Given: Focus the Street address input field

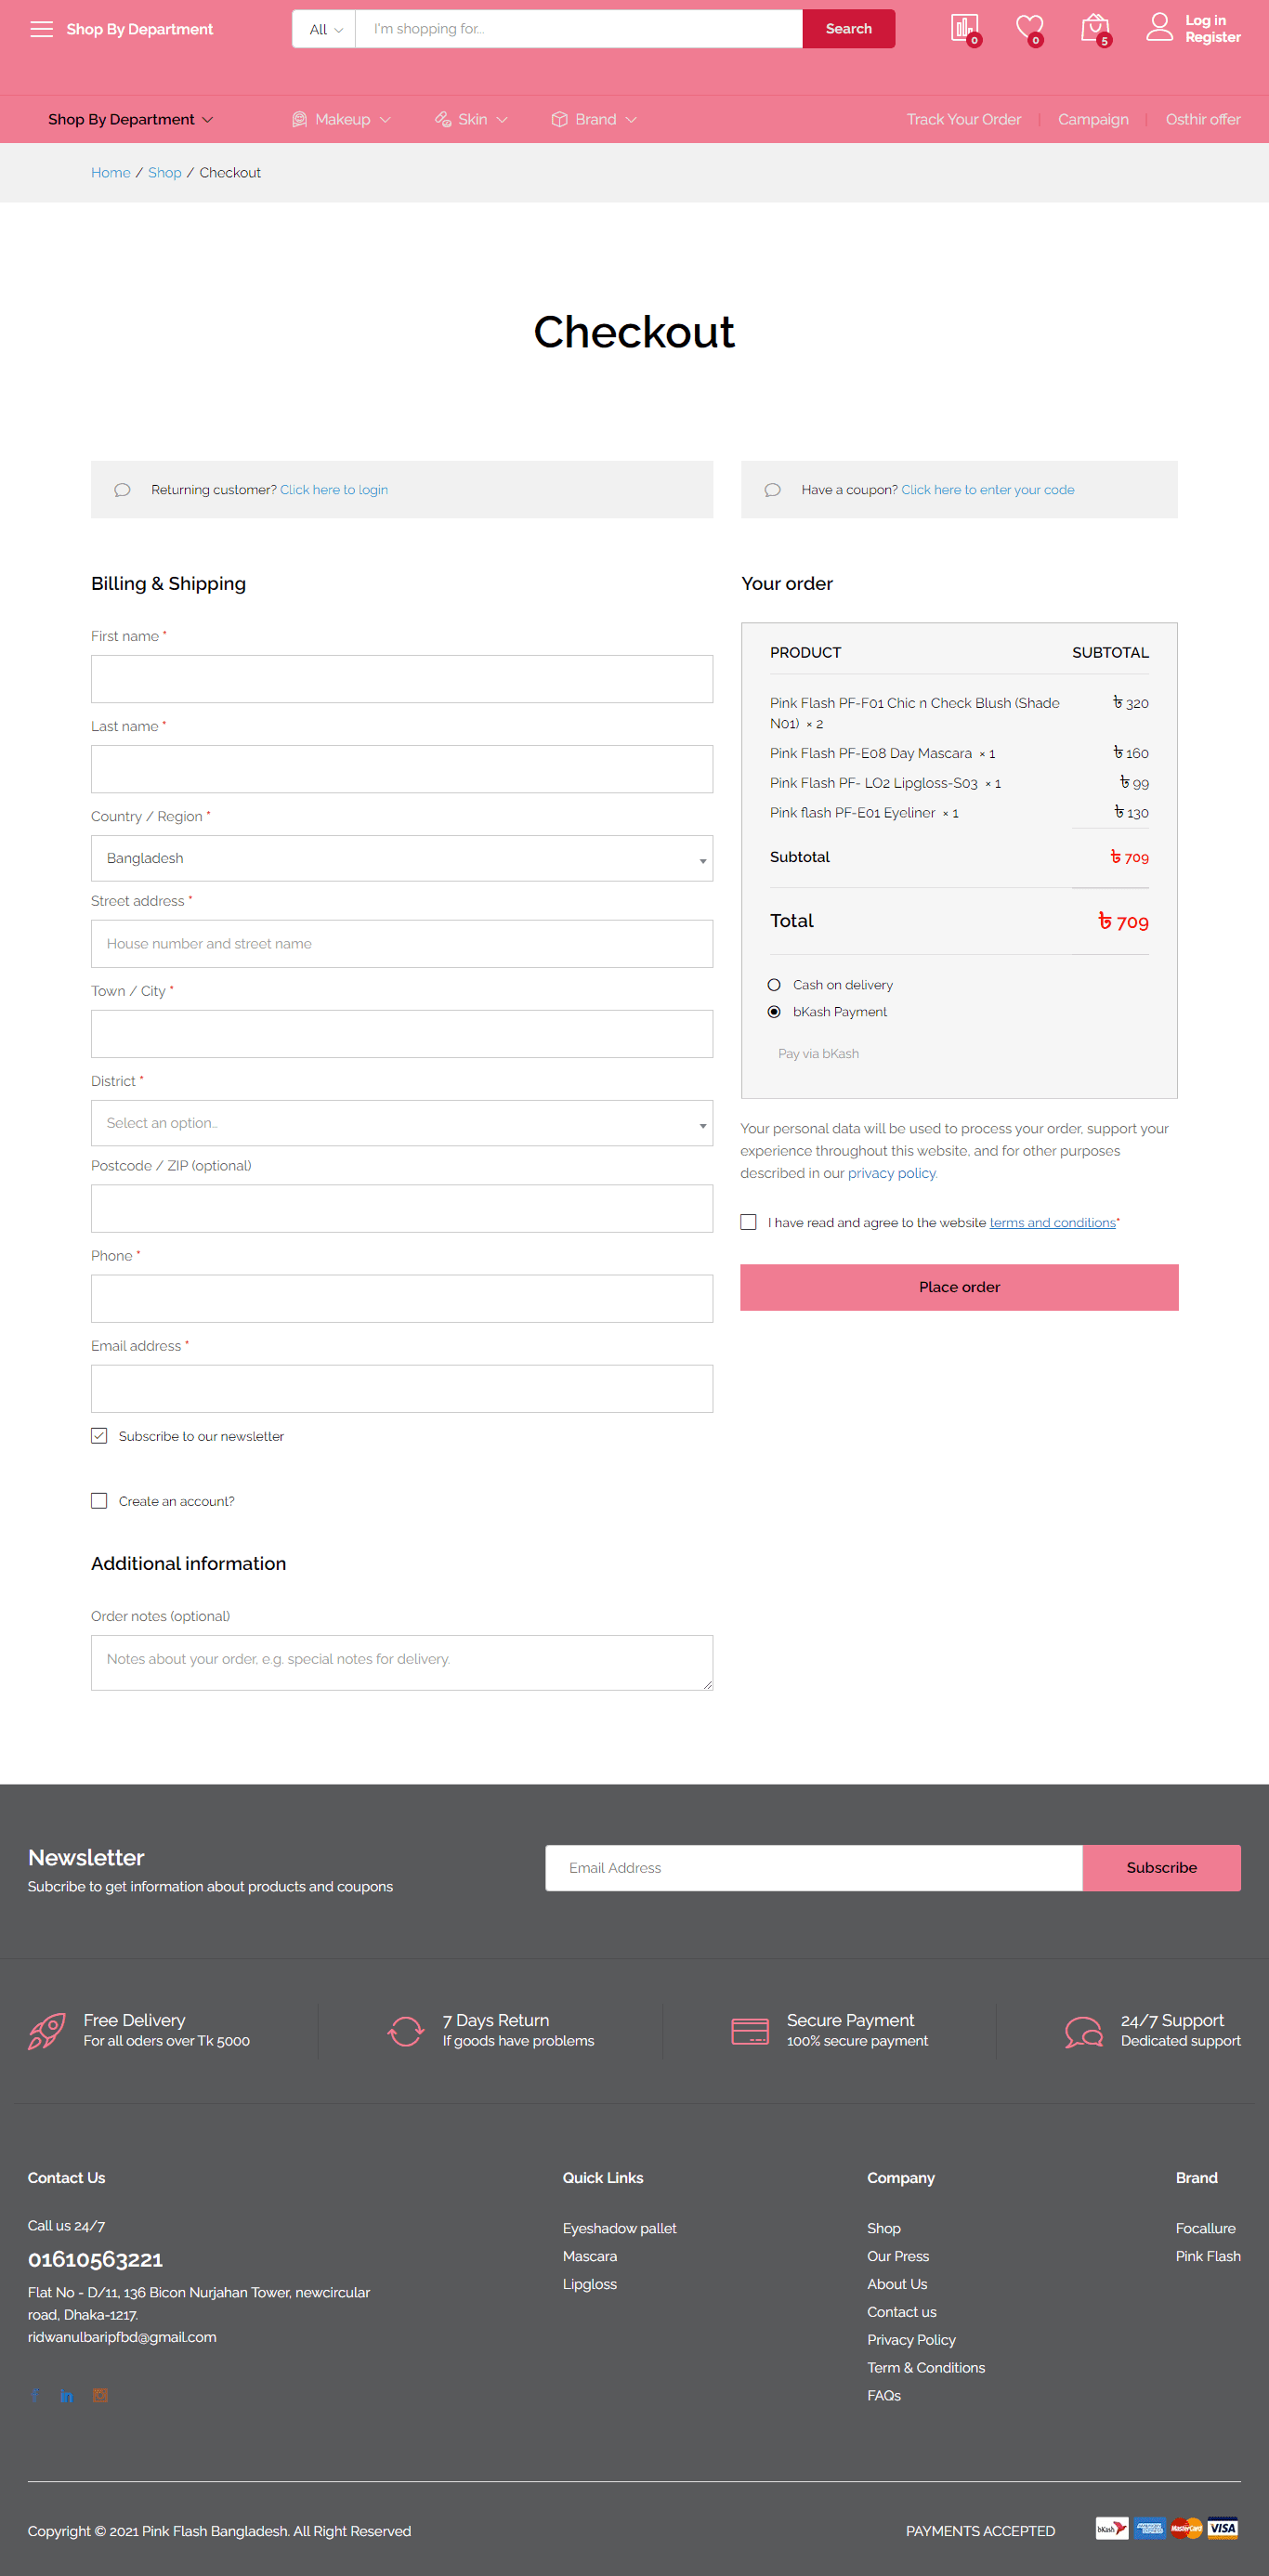Looking at the screenshot, I should 402,943.
